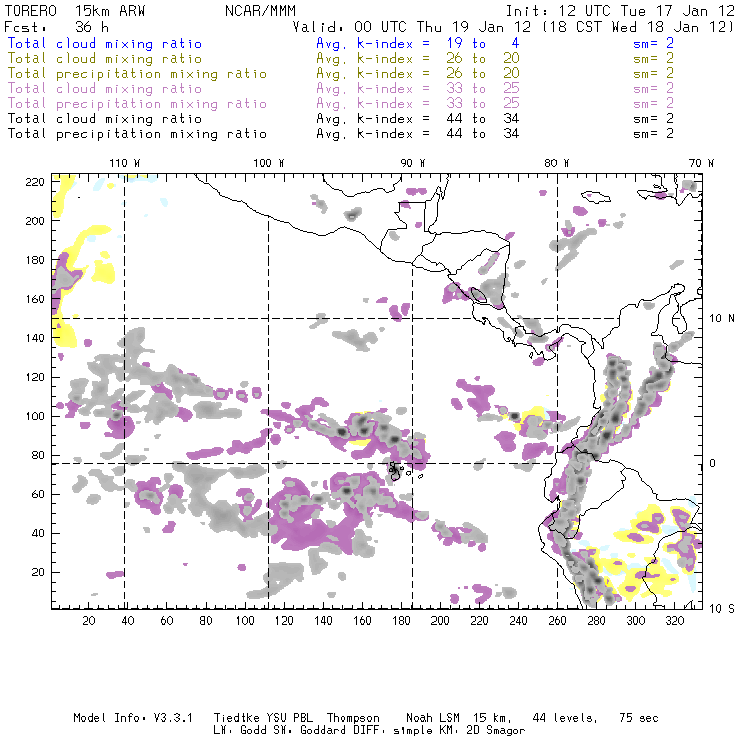The height and width of the screenshot is (740, 740).
Task: Click the '0' equator latitude label
Action: (x=713, y=463)
